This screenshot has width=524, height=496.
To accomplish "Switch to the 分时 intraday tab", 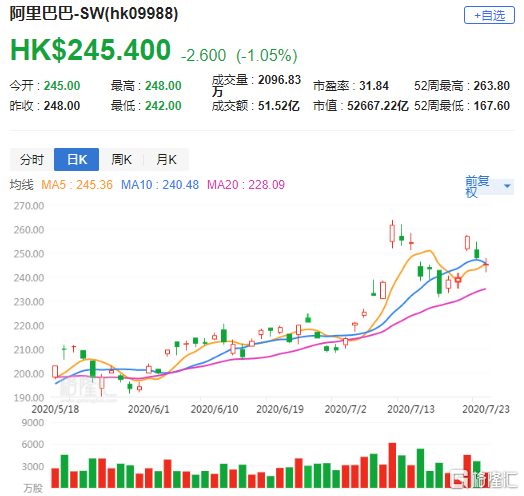I will pyautogui.click(x=32, y=159).
